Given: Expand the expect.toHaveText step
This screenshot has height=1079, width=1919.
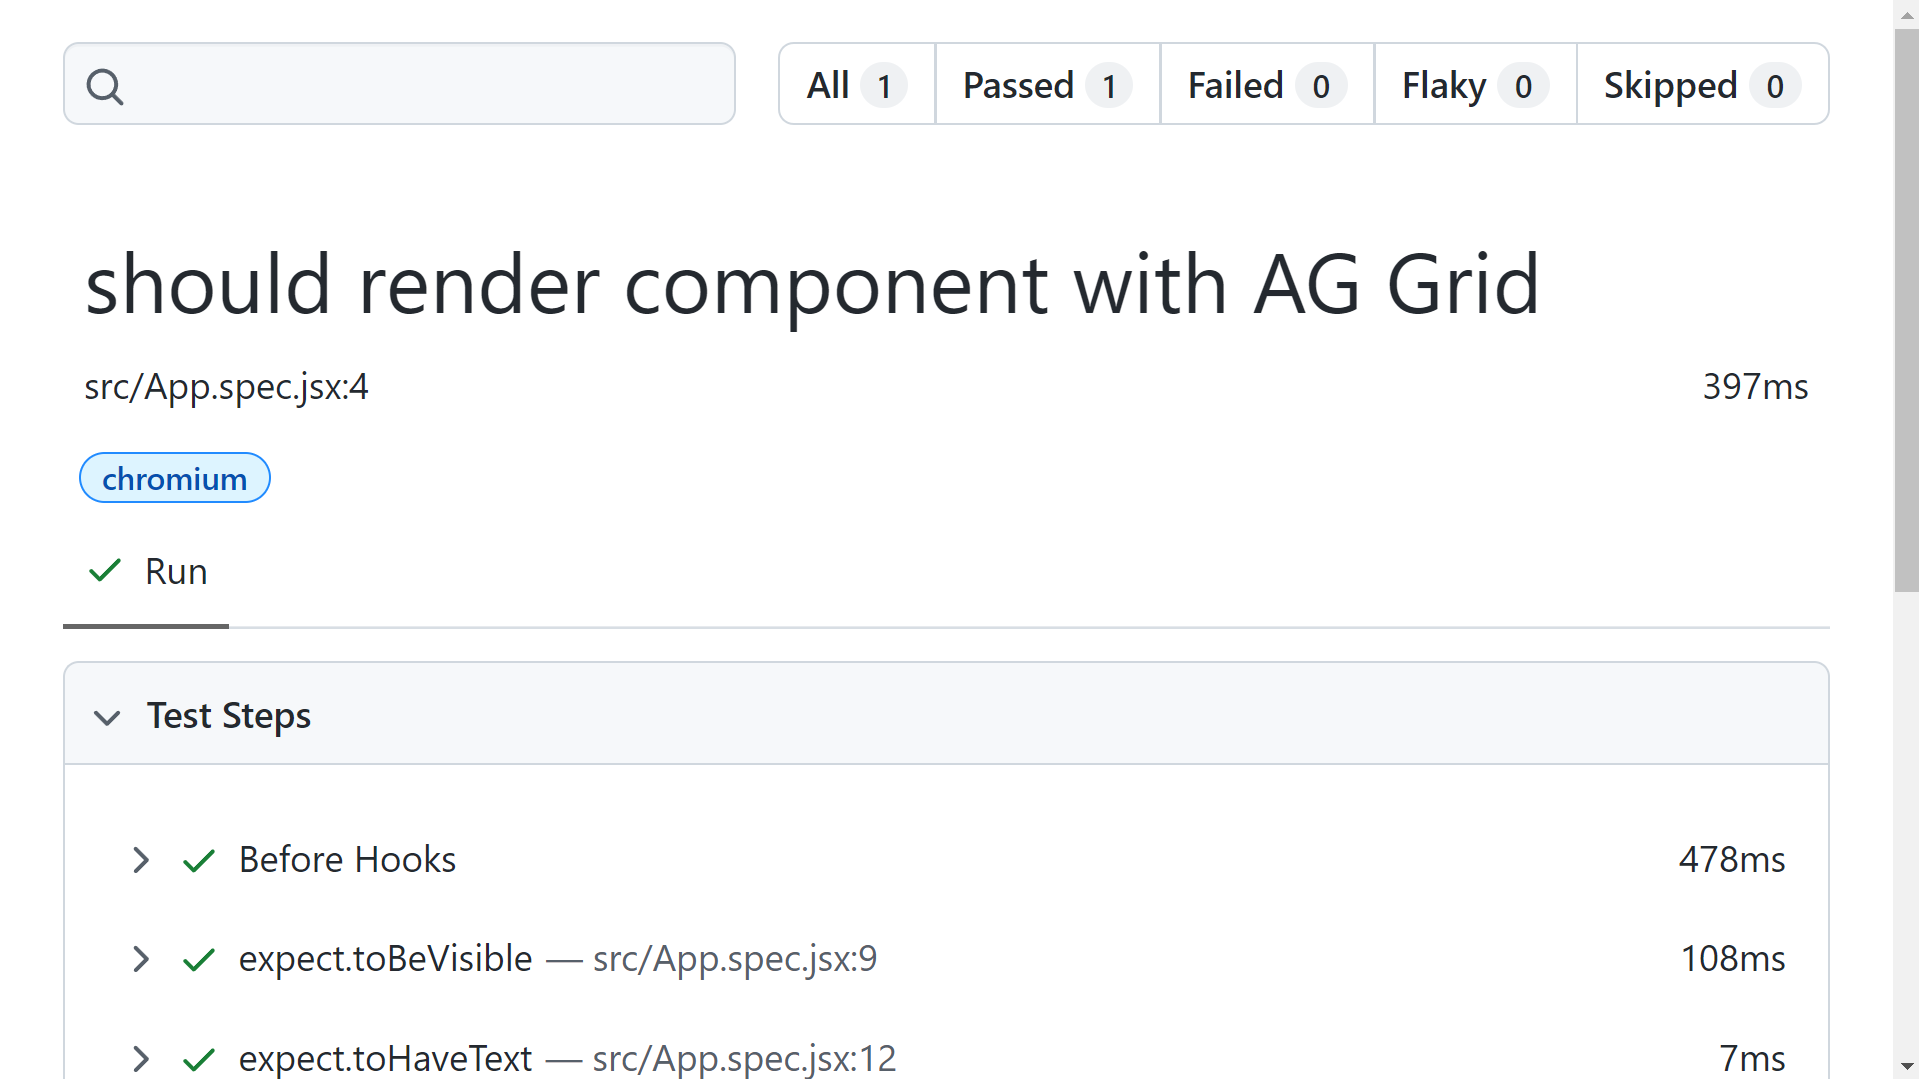Looking at the screenshot, I should pos(141,1059).
